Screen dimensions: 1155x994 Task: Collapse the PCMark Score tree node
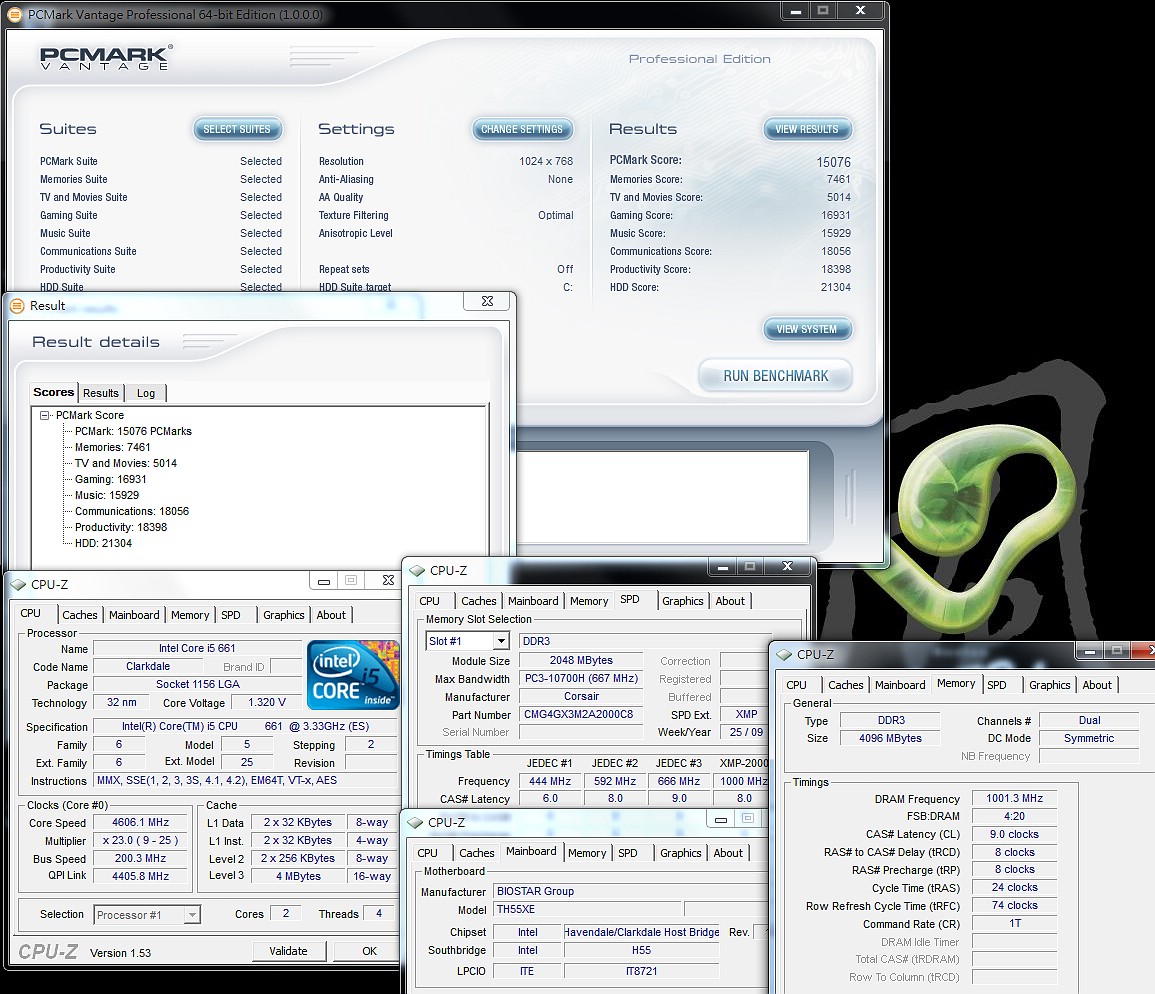[45, 415]
